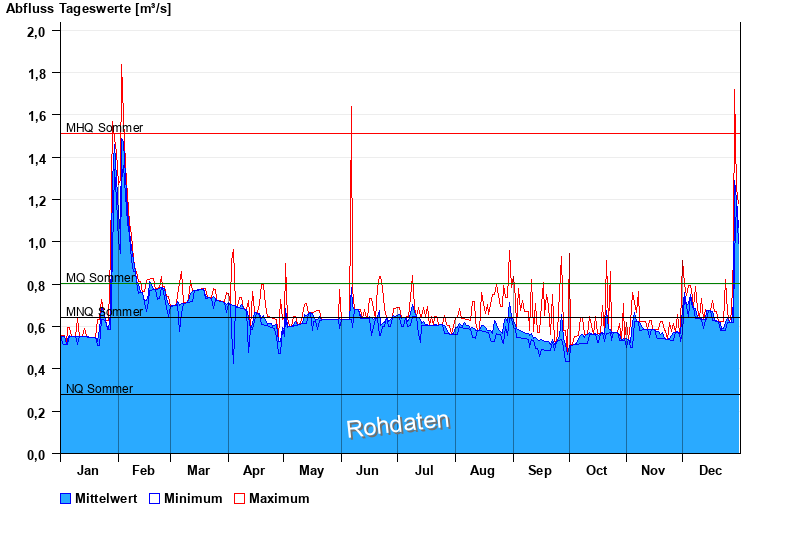Viewport: 800px width, 550px height.
Task: Click the Rohdaten watermark text
Action: [398, 424]
